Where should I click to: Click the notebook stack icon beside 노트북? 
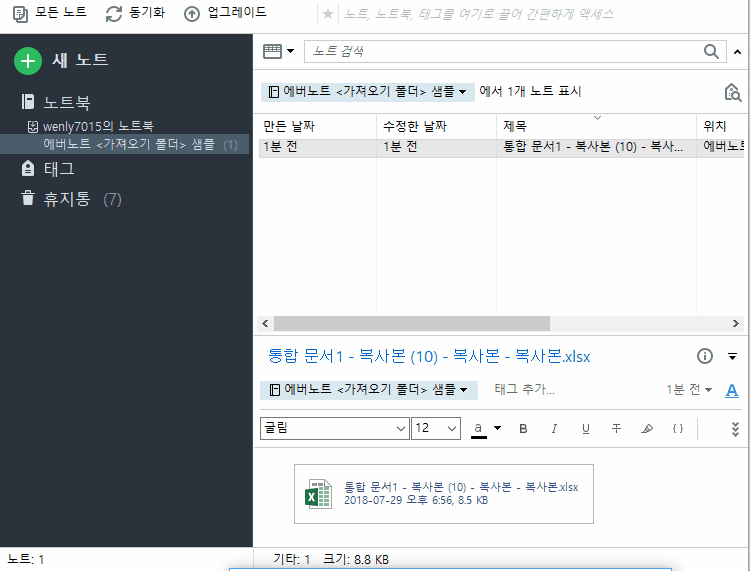click(28, 101)
